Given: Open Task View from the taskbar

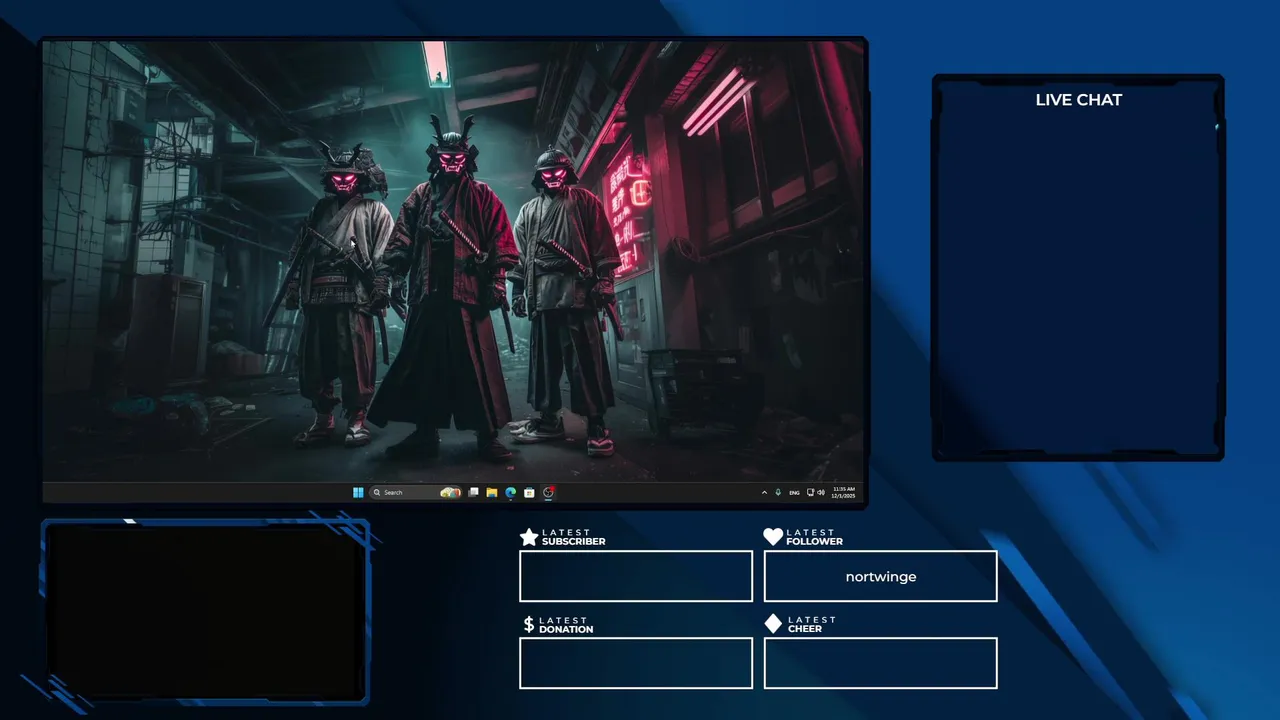Looking at the screenshot, I should pyautogui.click(x=474, y=492).
